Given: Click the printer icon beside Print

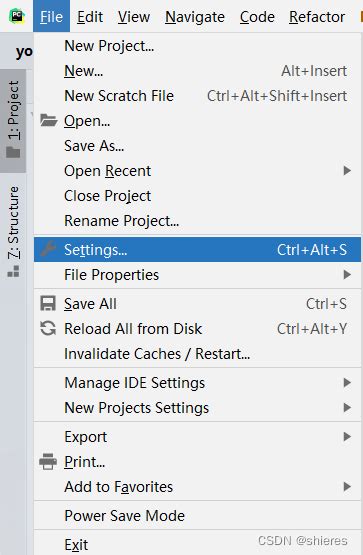Looking at the screenshot, I should click(48, 462).
